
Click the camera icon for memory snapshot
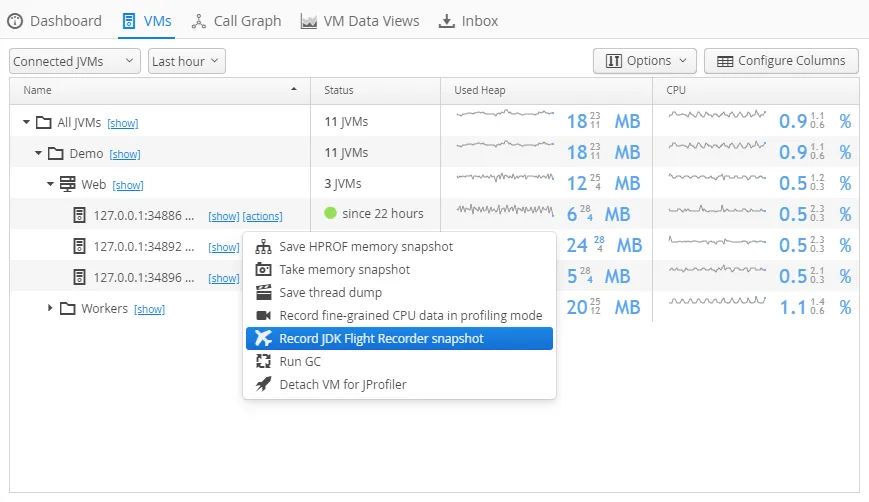263,269
